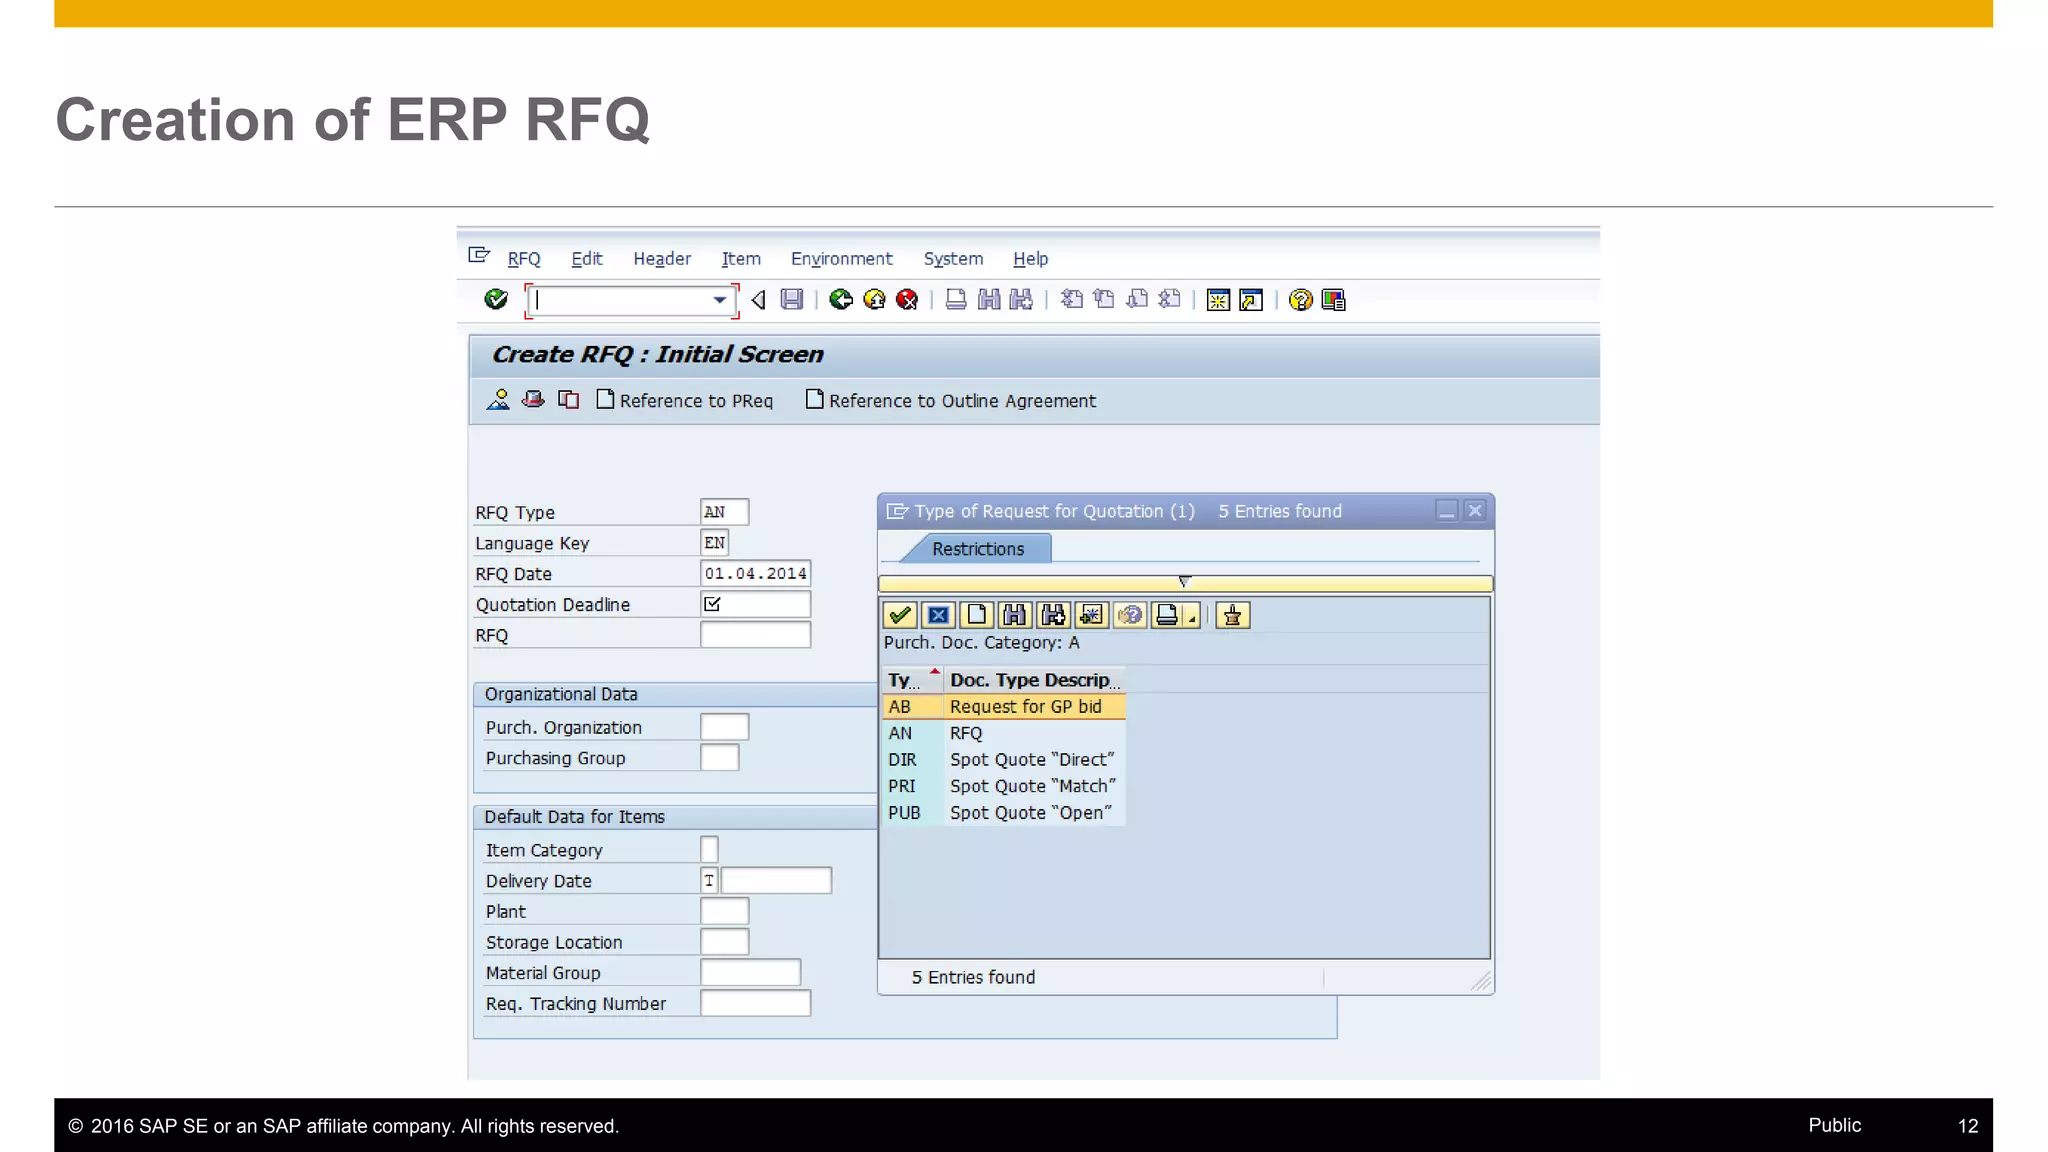Click the Item Category field
The image size is (2048, 1152).
click(x=709, y=850)
